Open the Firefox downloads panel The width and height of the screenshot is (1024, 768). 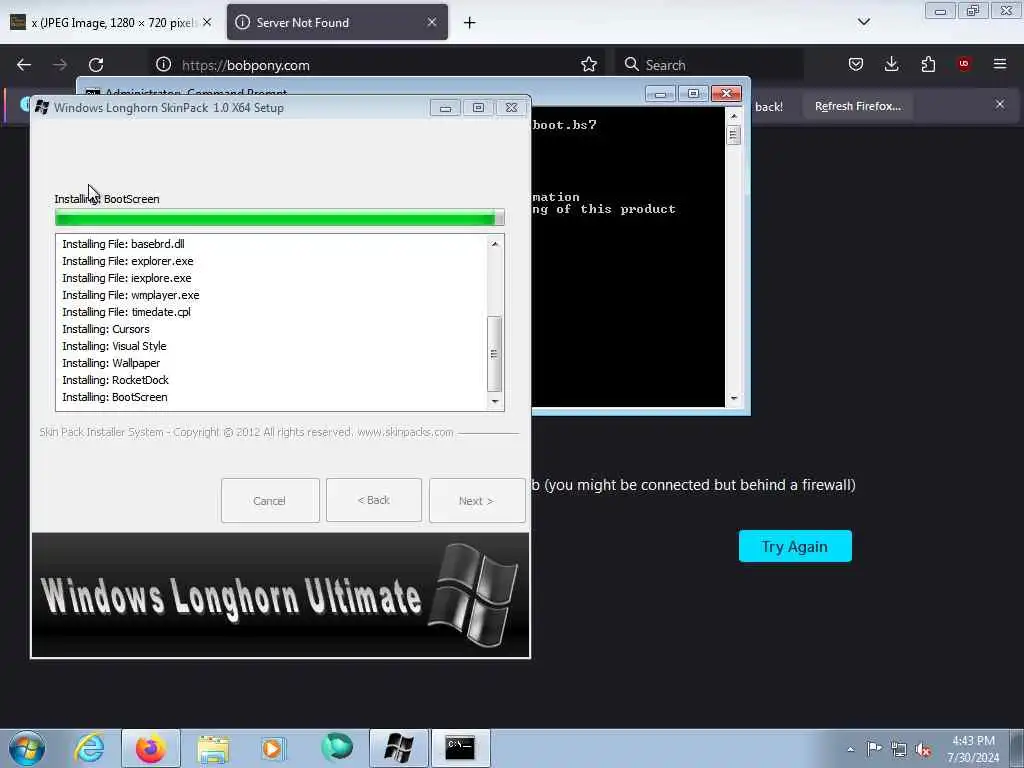point(891,64)
